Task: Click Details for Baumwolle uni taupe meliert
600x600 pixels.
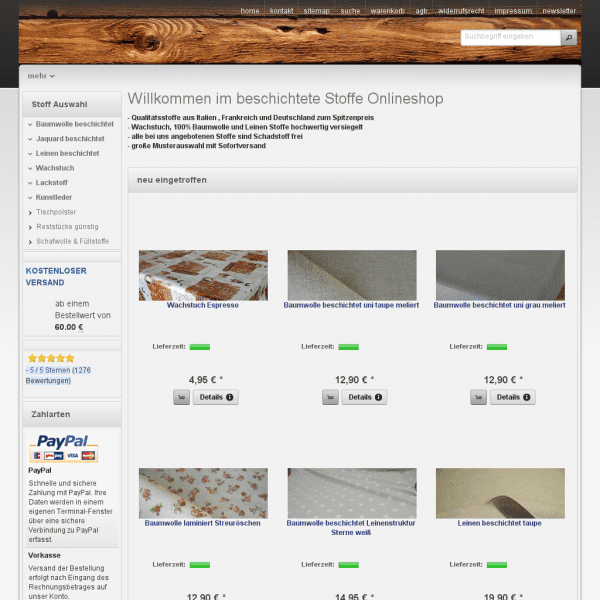Action: click(x=364, y=397)
